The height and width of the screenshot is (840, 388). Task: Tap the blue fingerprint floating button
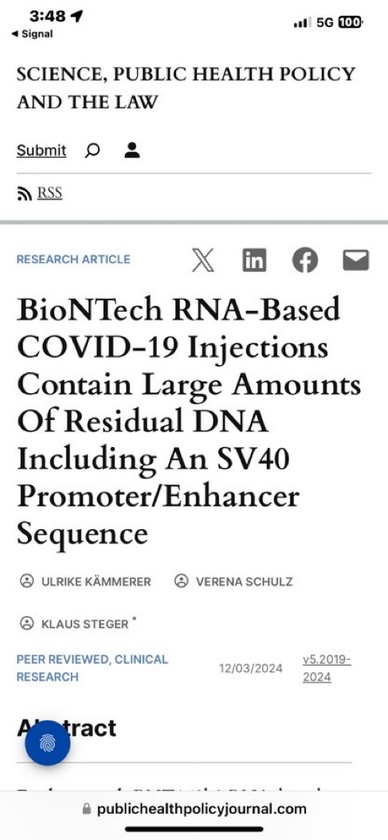pos(48,742)
